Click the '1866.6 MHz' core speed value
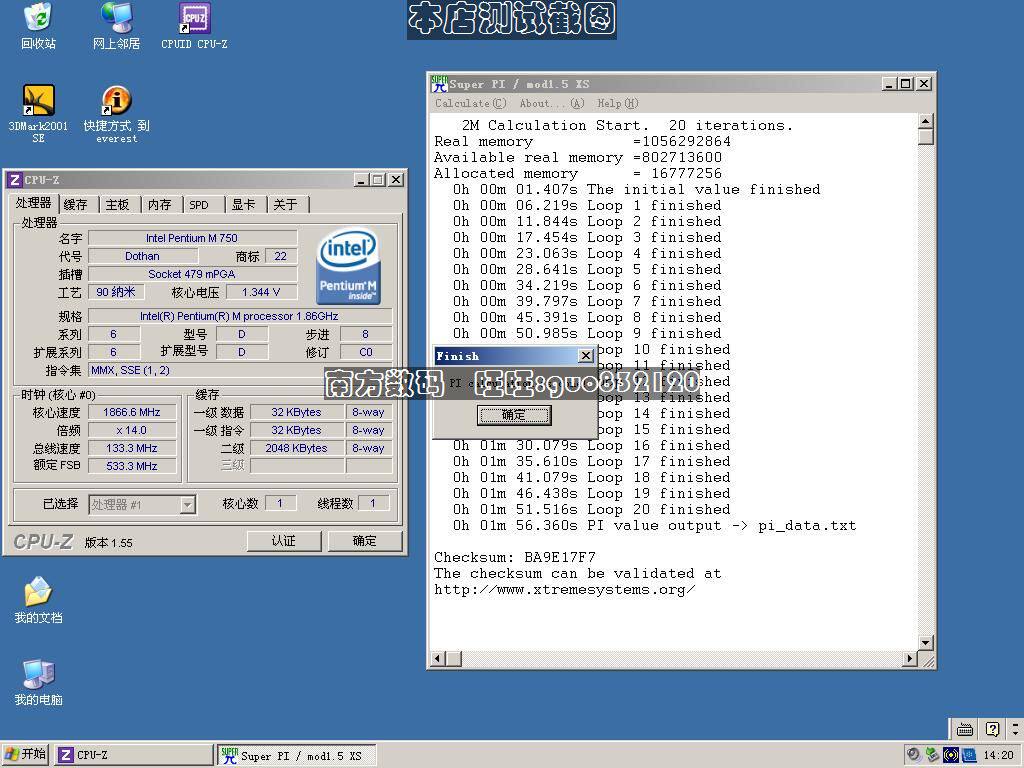1024x768 pixels. tap(131, 412)
